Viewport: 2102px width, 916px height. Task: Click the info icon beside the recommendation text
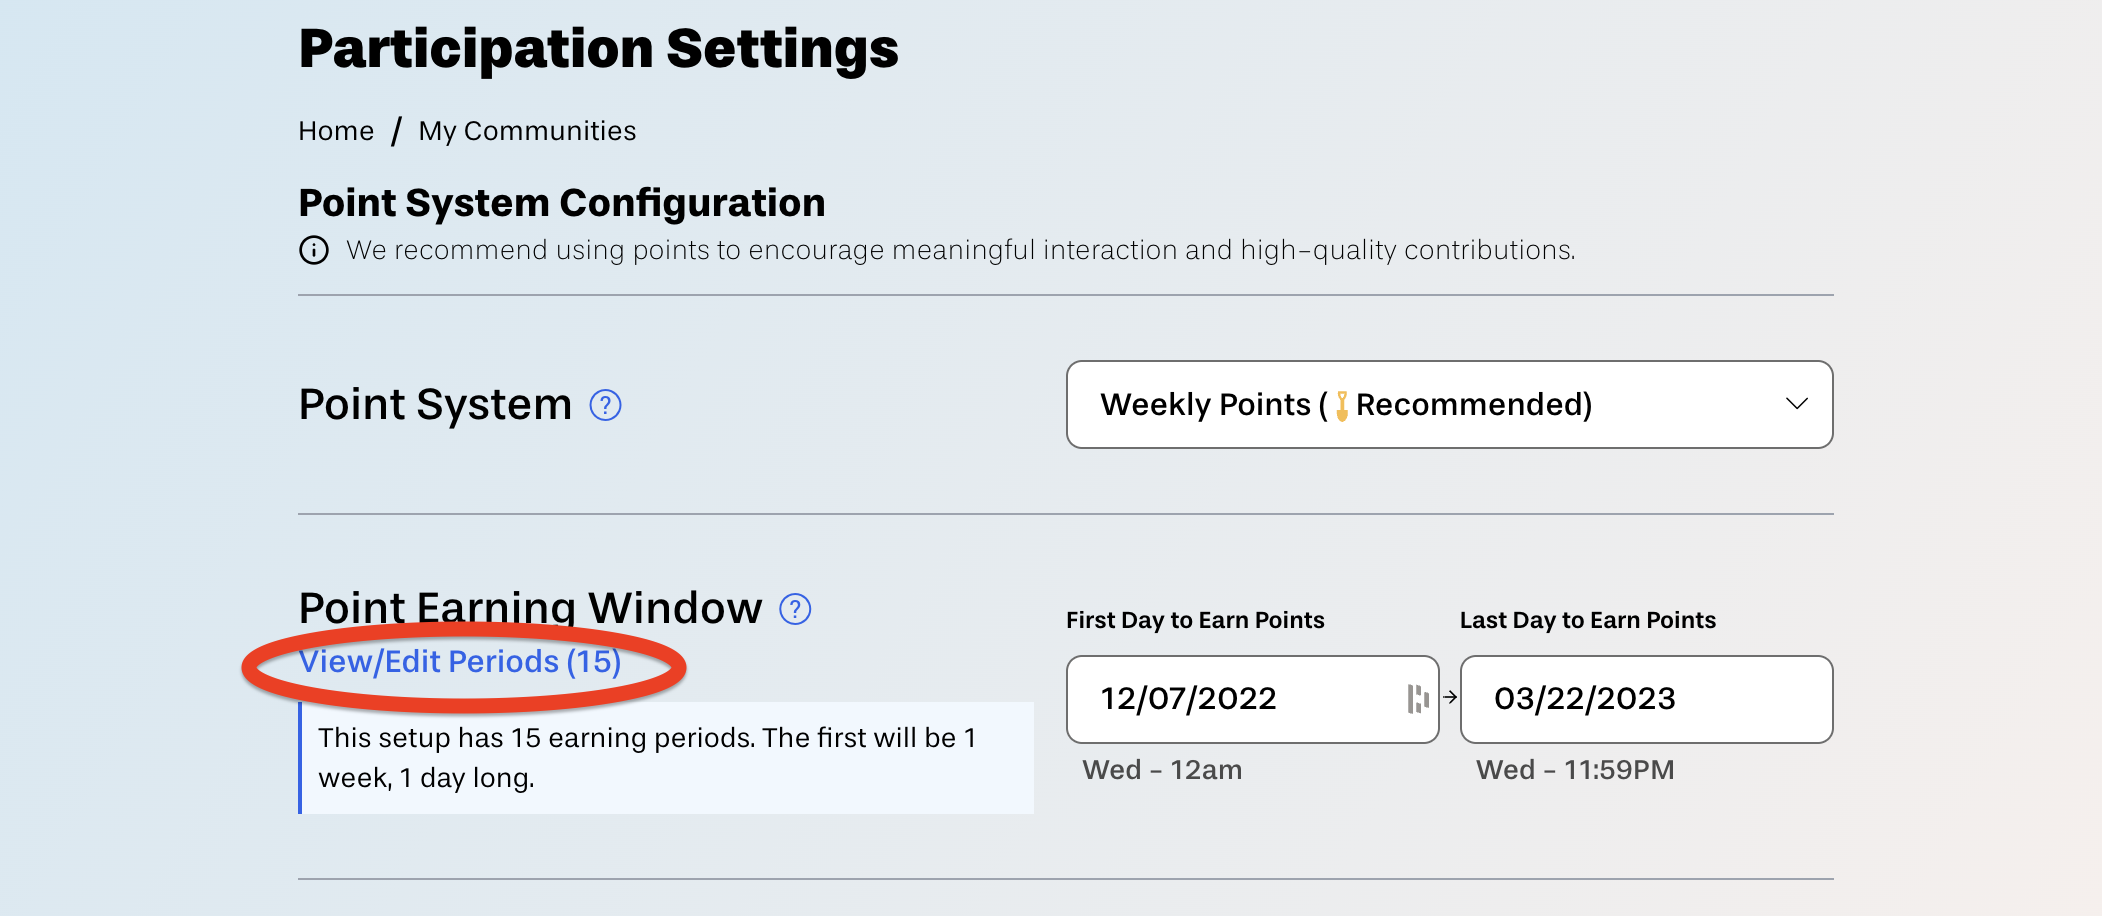click(x=314, y=250)
